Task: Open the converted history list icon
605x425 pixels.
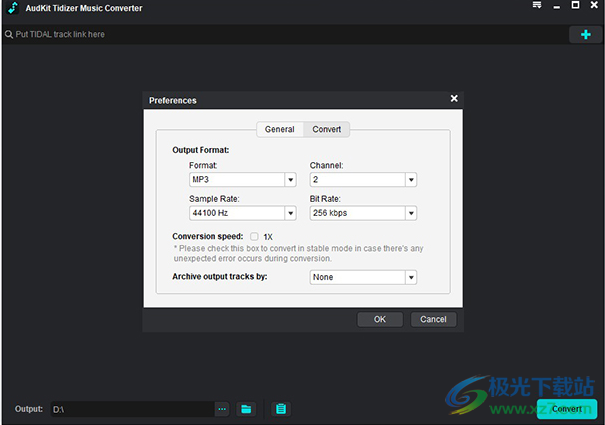Action: point(281,409)
